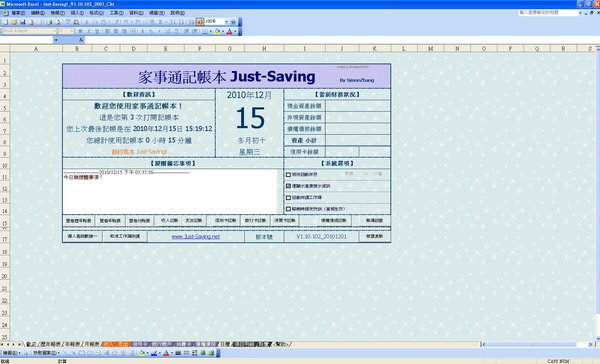Click the 查看歷年報表 button

point(78,220)
